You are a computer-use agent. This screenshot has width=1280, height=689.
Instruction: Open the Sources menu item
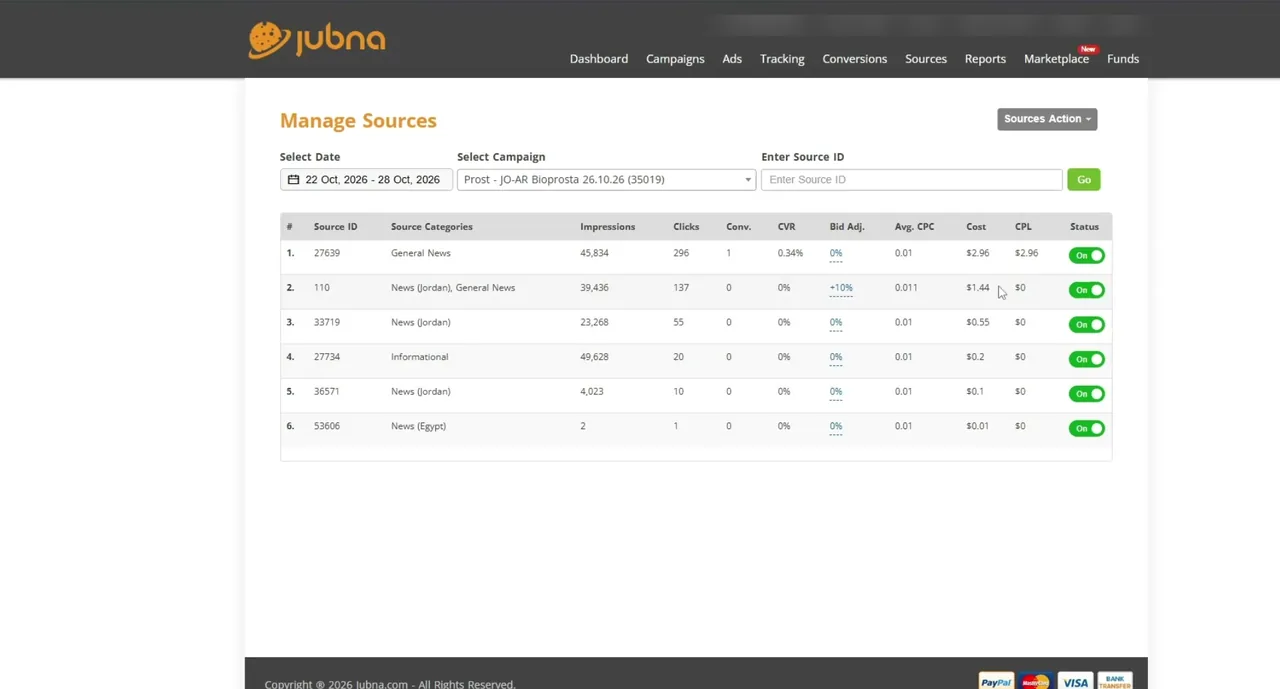tap(926, 59)
